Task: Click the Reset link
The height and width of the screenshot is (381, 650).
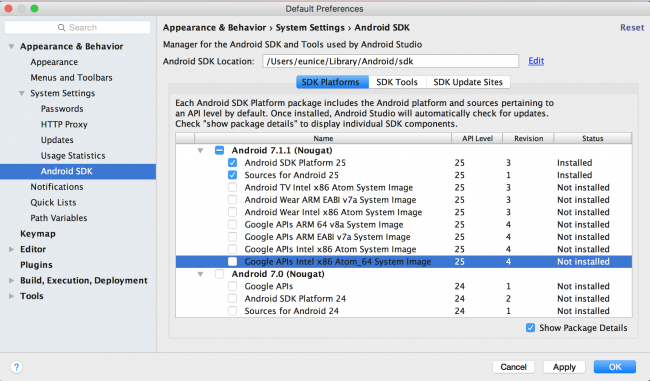Action: pyautogui.click(x=632, y=27)
